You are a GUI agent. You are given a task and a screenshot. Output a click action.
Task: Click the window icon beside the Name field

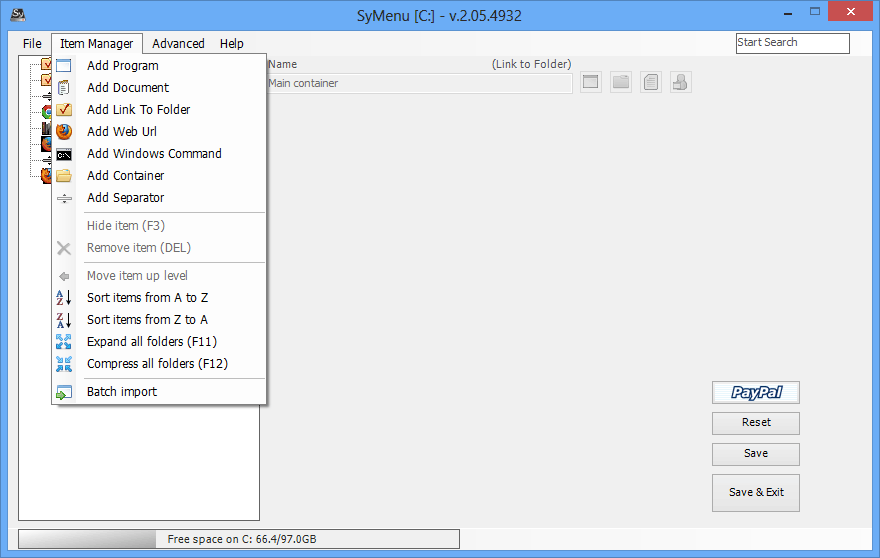coord(591,83)
